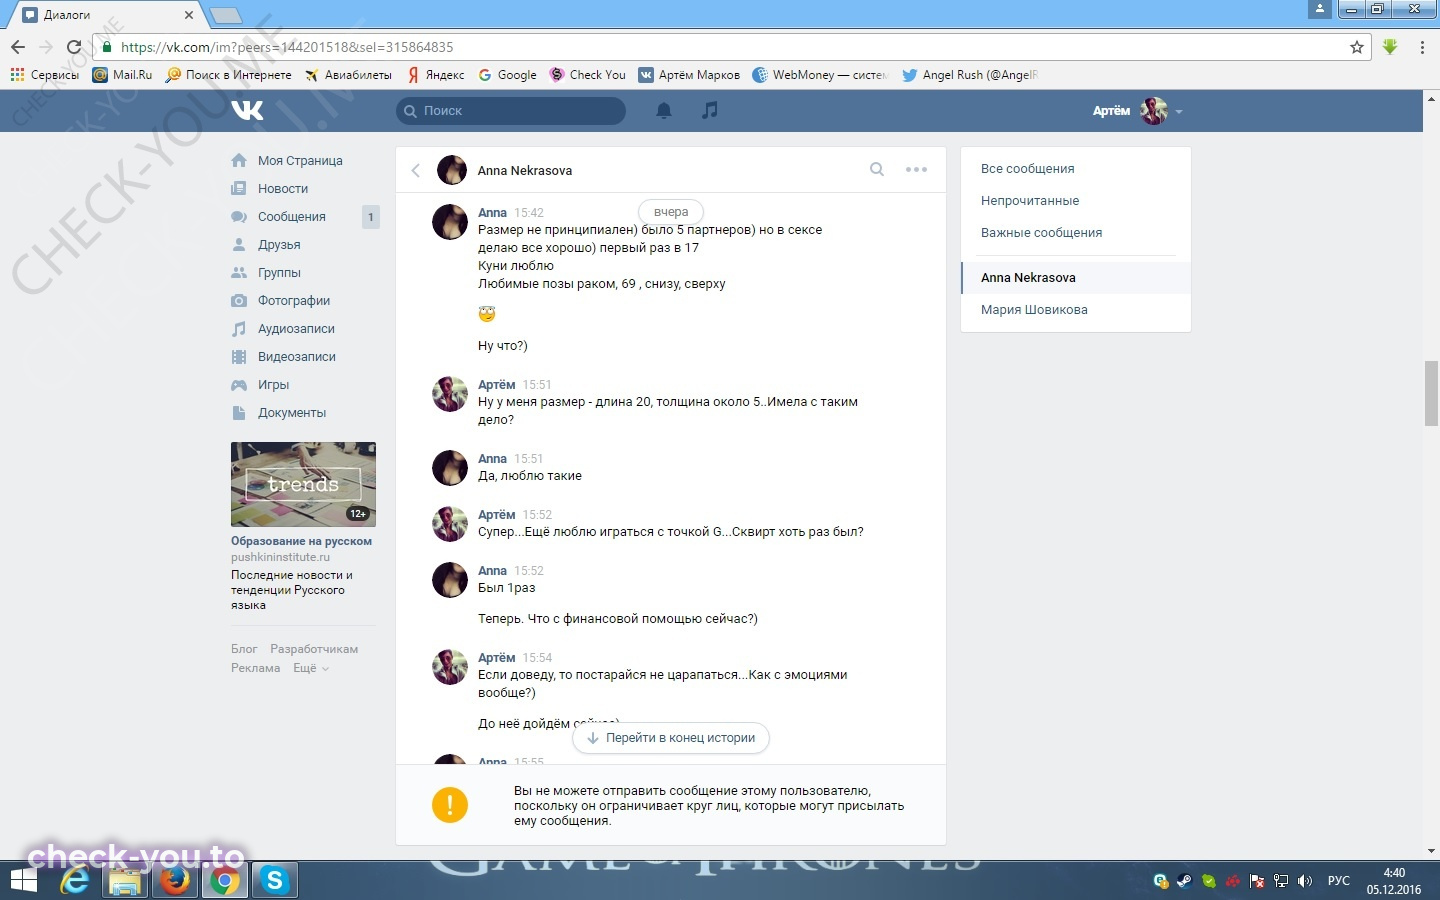Open the Google bookmark
The width and height of the screenshot is (1440, 900).
pos(507,75)
